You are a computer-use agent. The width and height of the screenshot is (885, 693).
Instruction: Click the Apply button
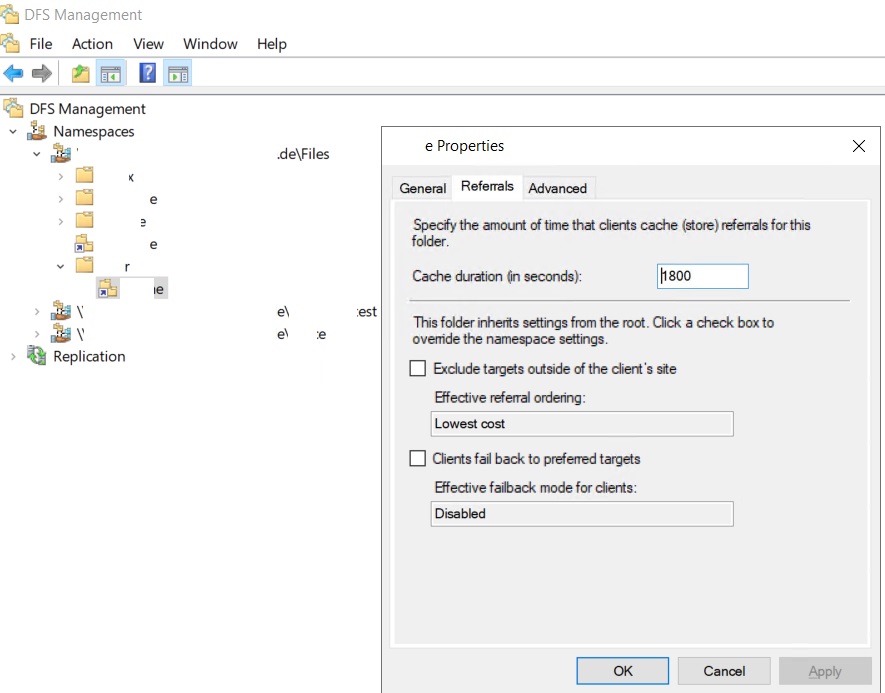tap(825, 670)
